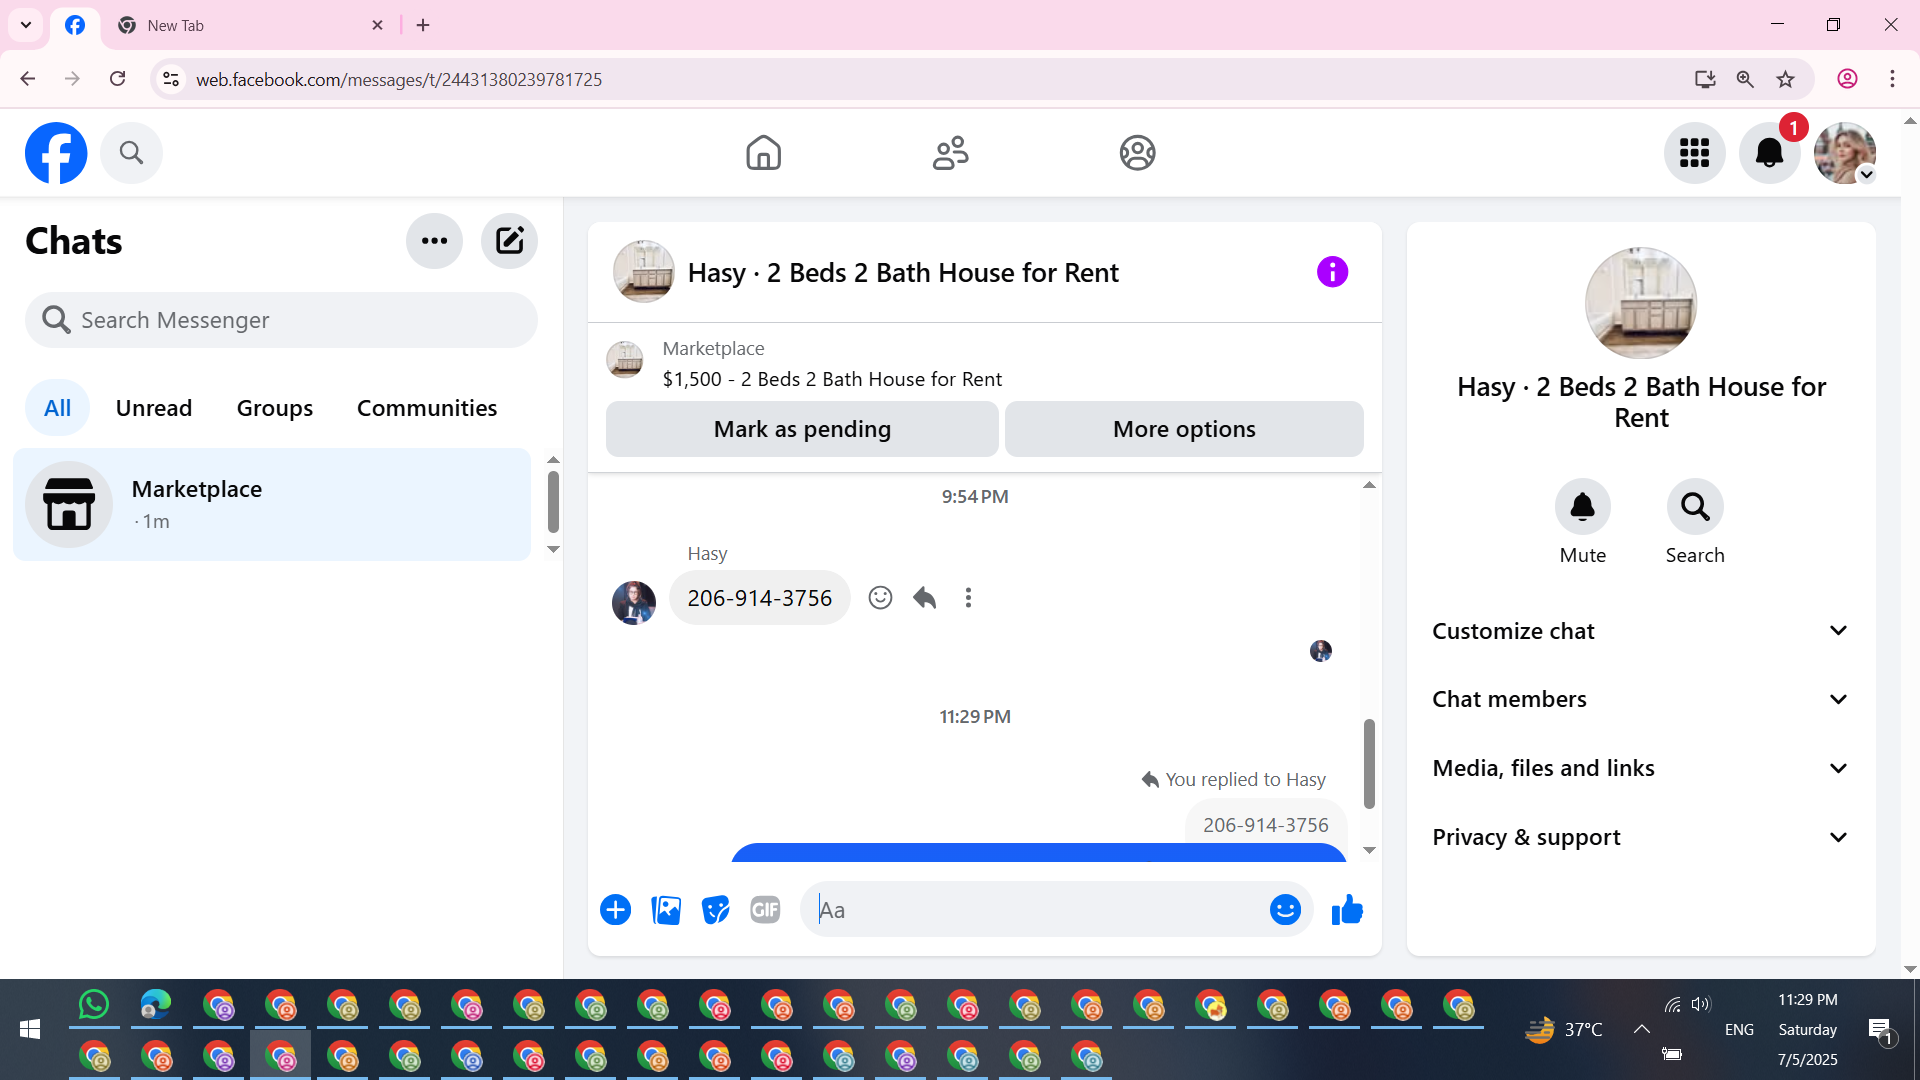Click More options button
Image resolution: width=1920 pixels, height=1080 pixels.
[1184, 429]
